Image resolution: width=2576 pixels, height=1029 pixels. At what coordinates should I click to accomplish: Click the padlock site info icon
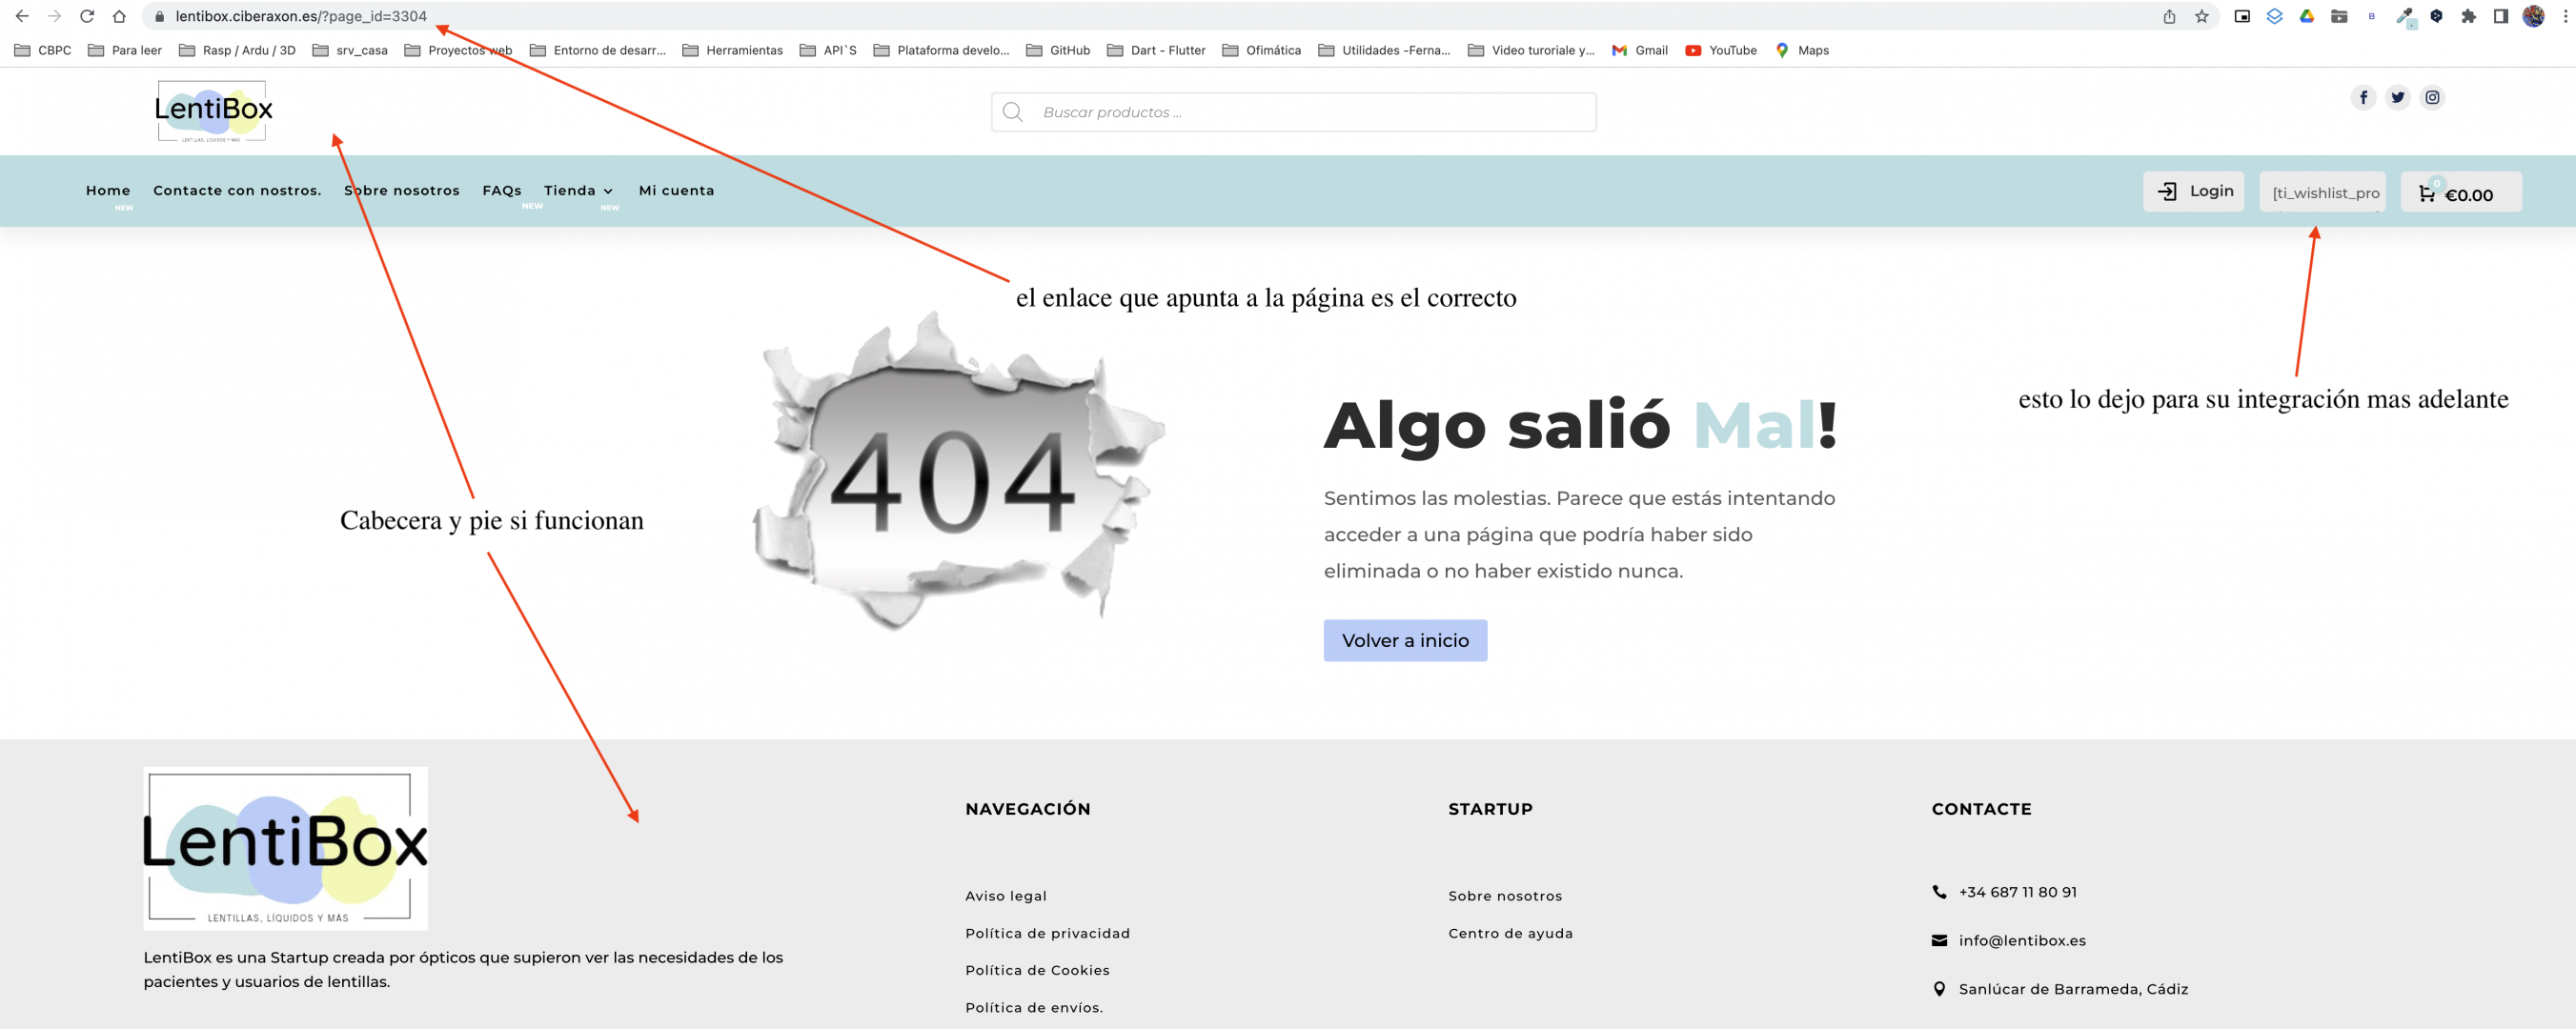point(159,16)
